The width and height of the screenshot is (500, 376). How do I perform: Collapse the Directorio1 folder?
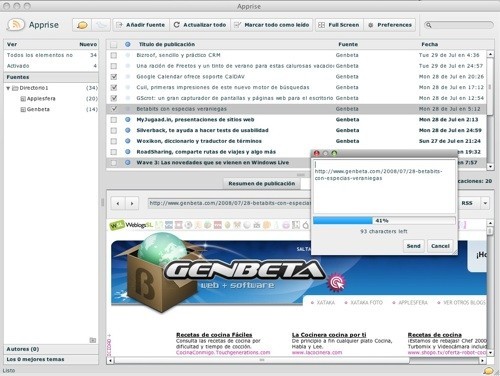tap(8, 88)
